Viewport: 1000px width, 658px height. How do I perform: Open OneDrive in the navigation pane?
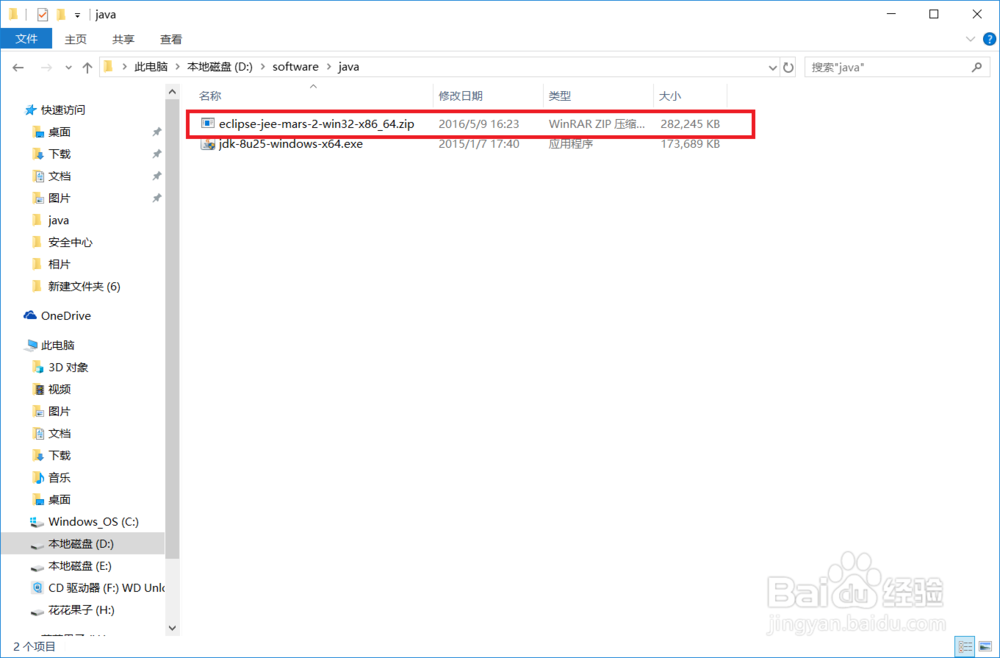tap(66, 316)
